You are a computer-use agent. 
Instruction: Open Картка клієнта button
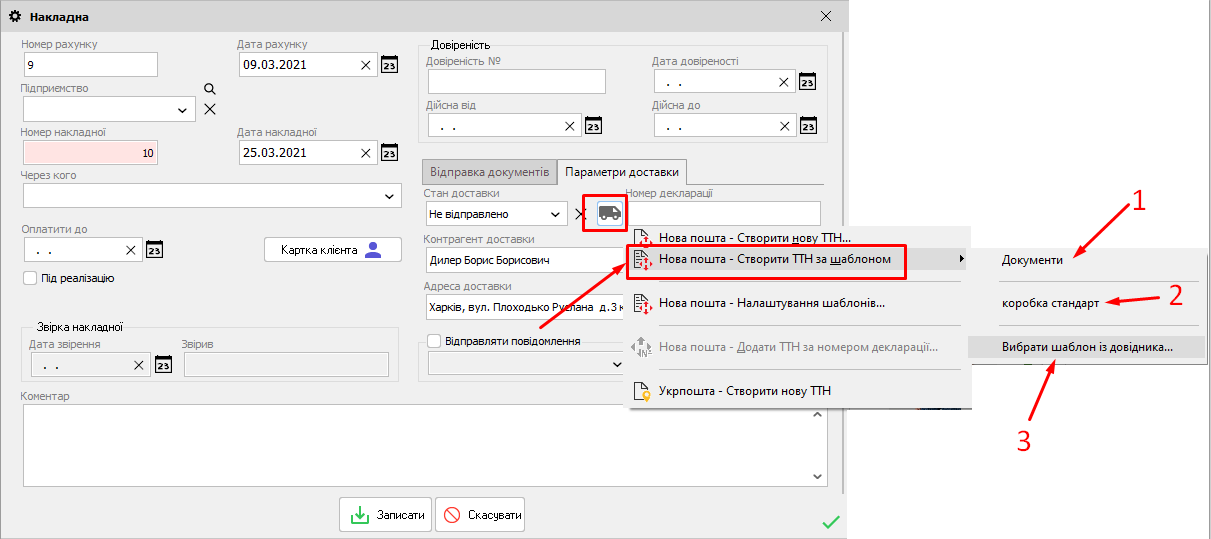332,250
